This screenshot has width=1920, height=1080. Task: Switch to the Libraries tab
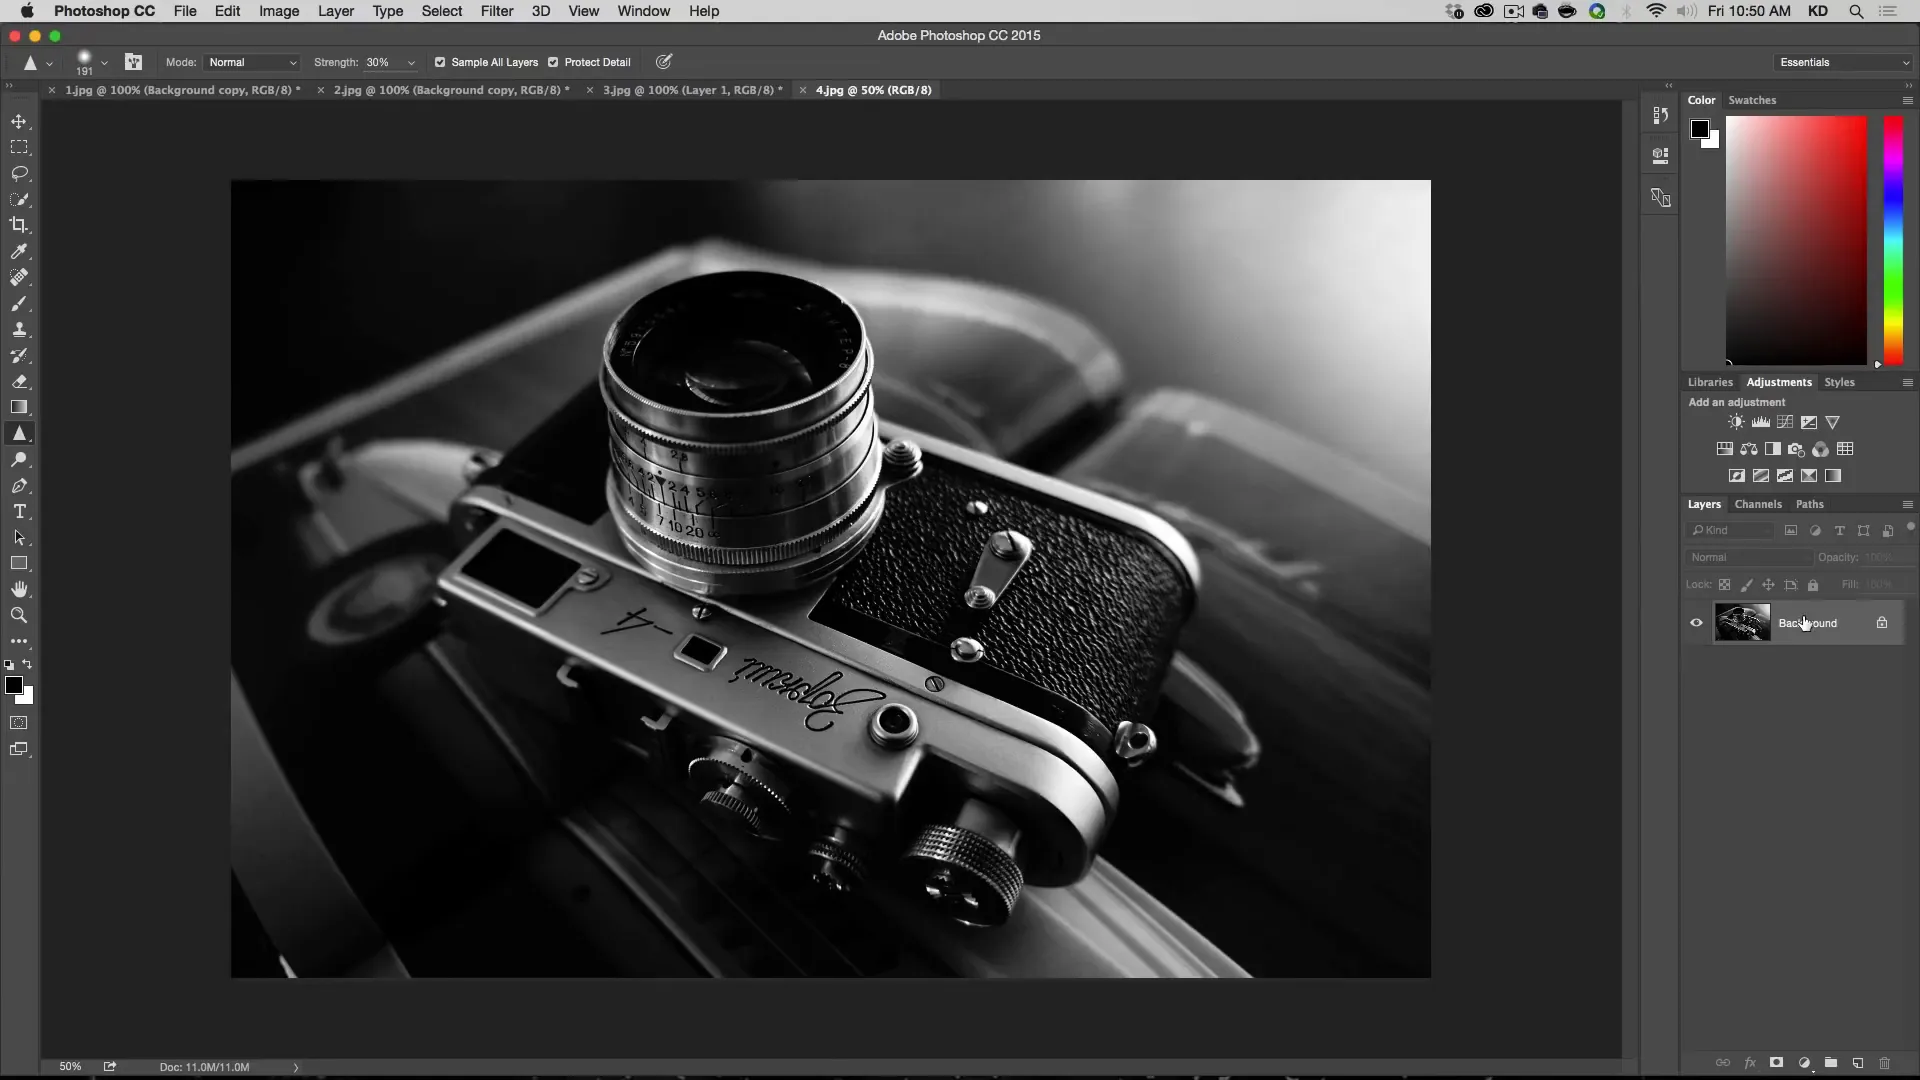coord(1710,382)
